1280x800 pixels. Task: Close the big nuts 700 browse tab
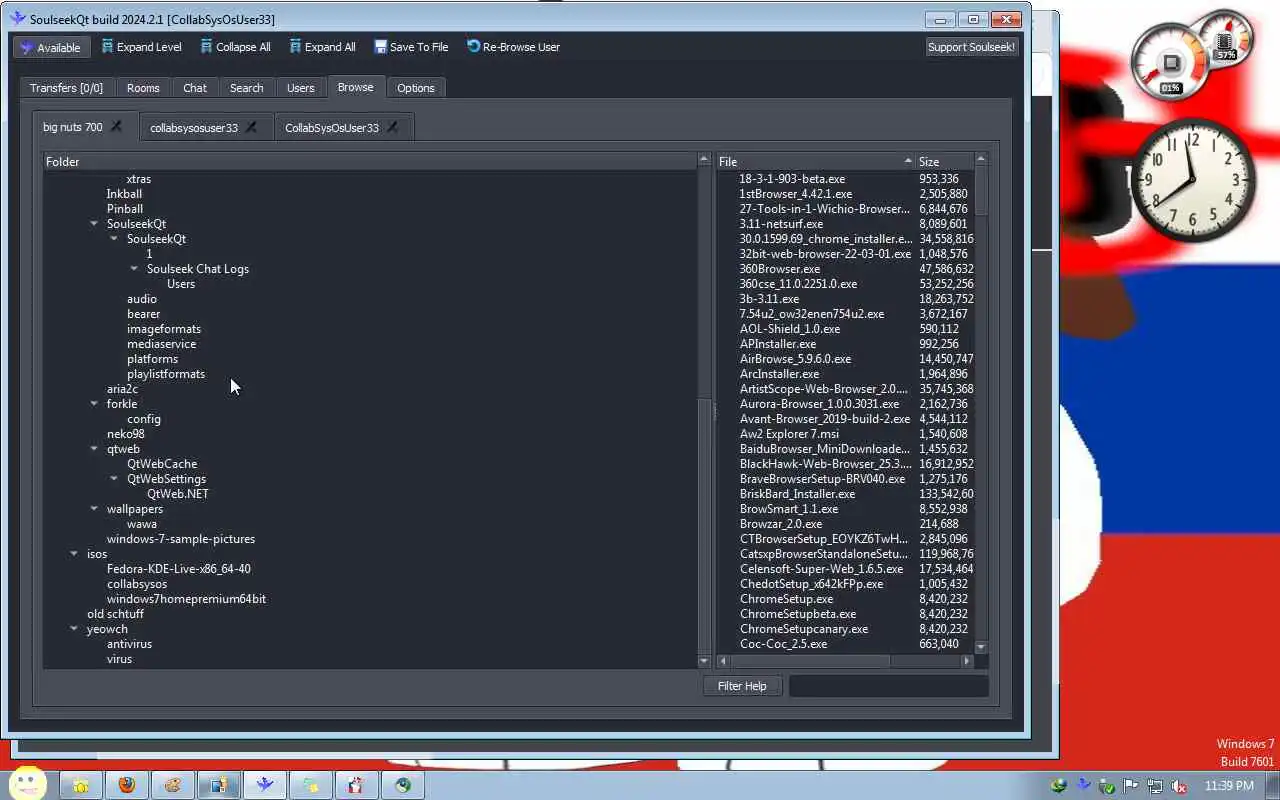tap(116, 127)
